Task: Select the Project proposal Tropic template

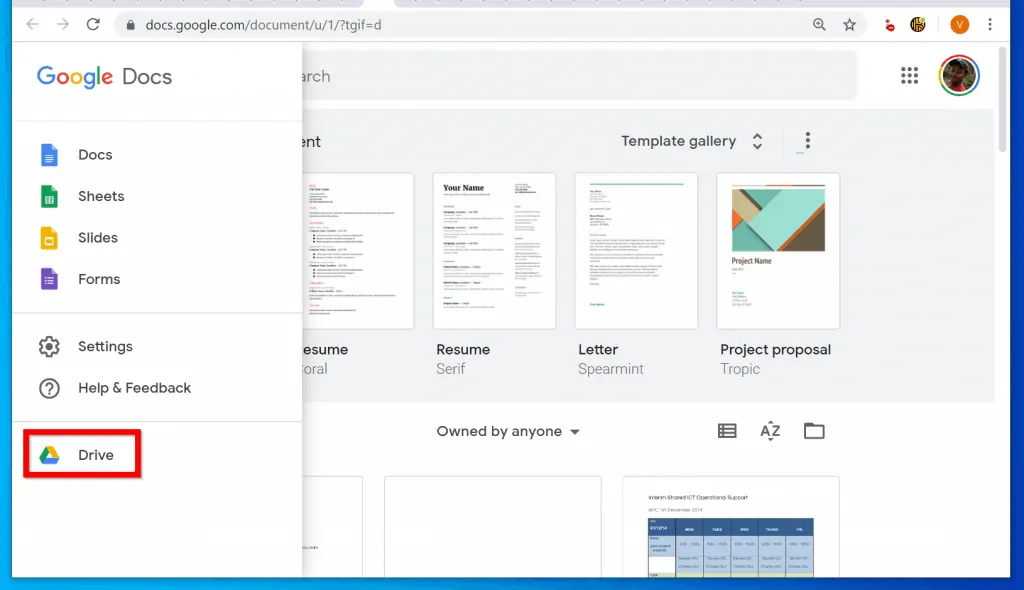Action: 778,250
